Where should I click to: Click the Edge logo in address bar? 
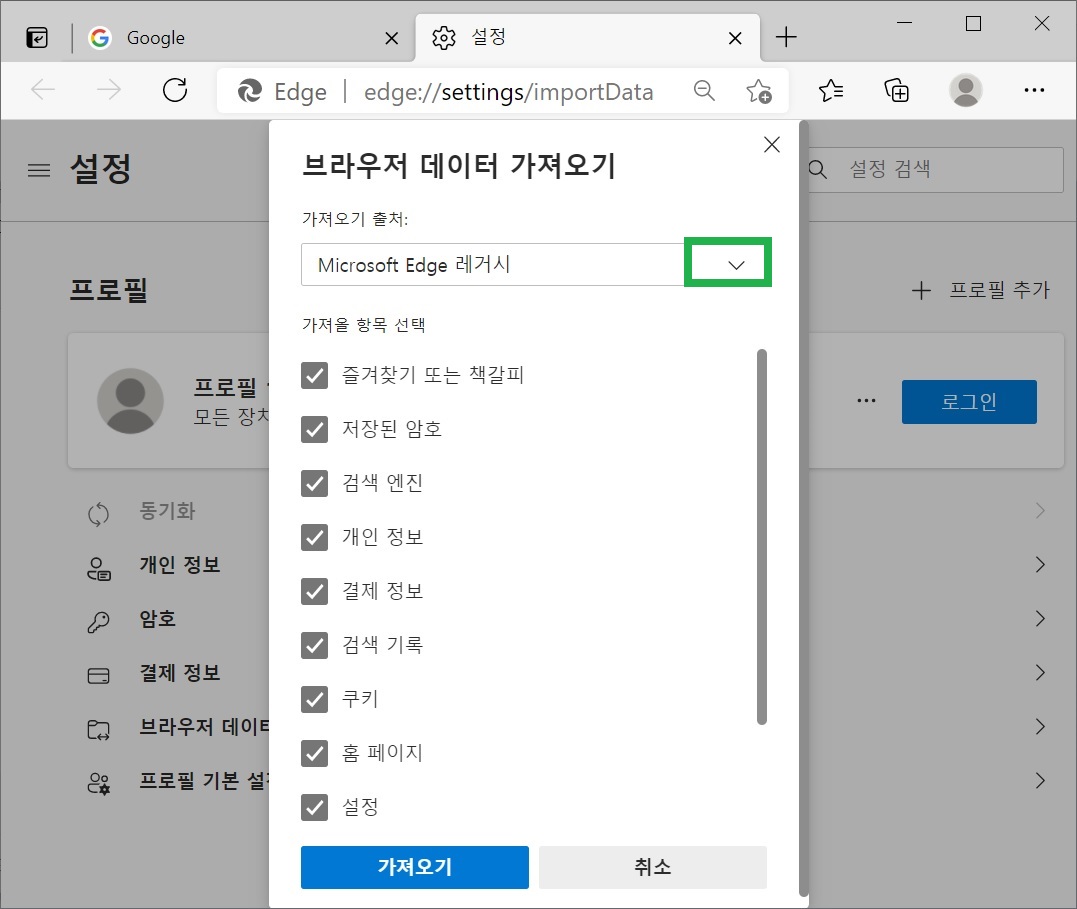[249, 91]
